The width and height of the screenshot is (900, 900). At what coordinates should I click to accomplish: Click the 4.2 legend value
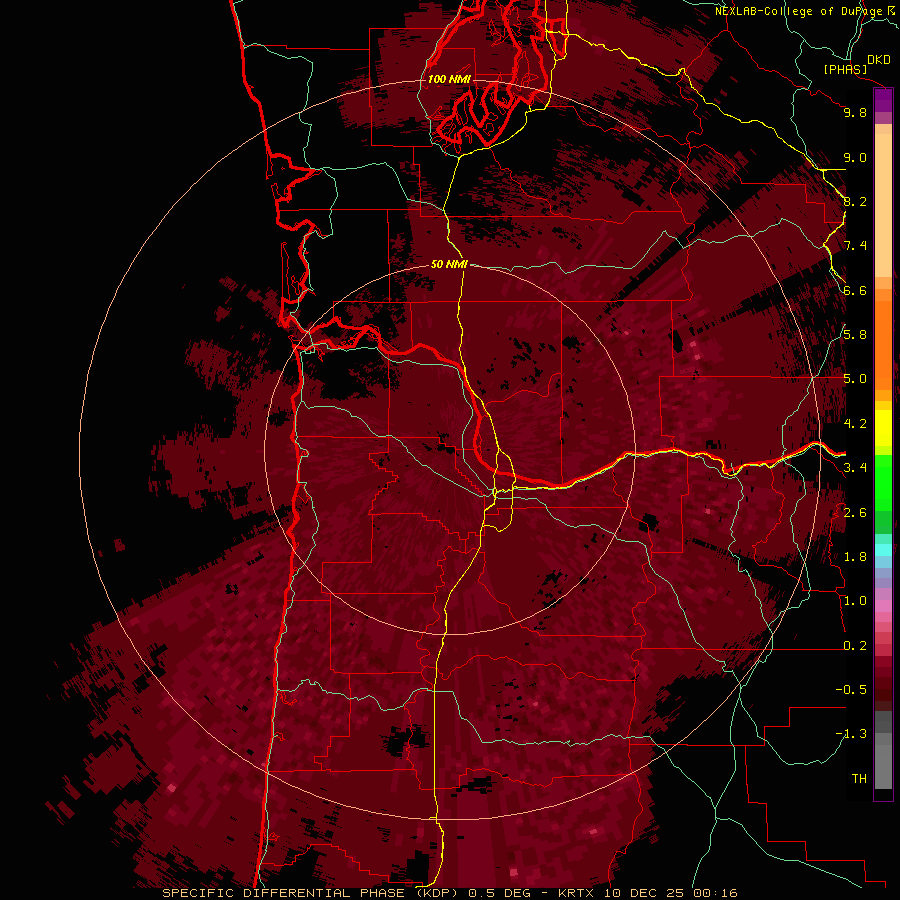(855, 424)
